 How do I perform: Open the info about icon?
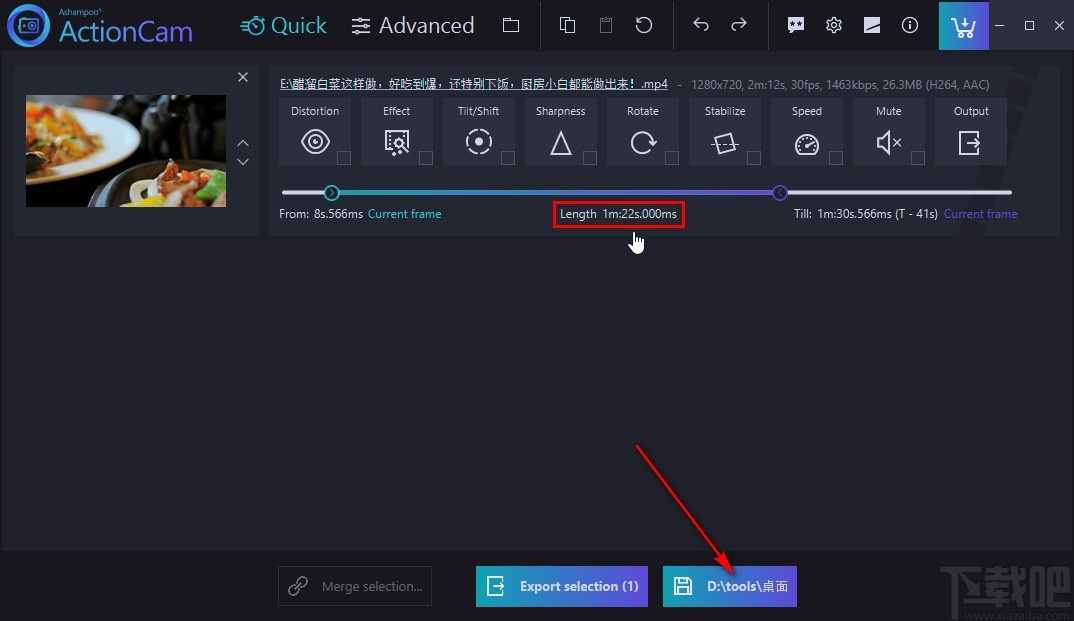[910, 25]
